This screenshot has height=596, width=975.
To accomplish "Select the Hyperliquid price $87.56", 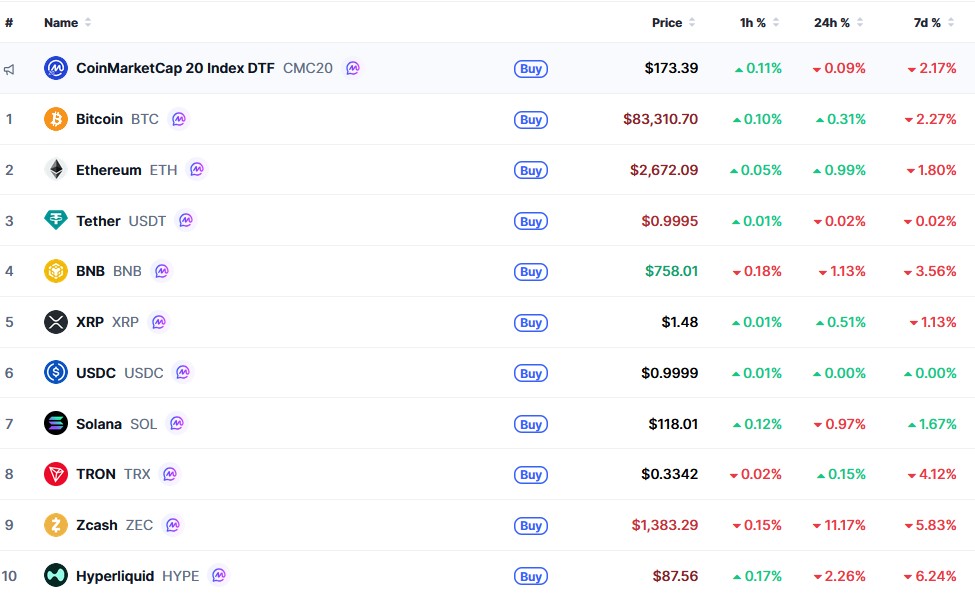I will (675, 576).
